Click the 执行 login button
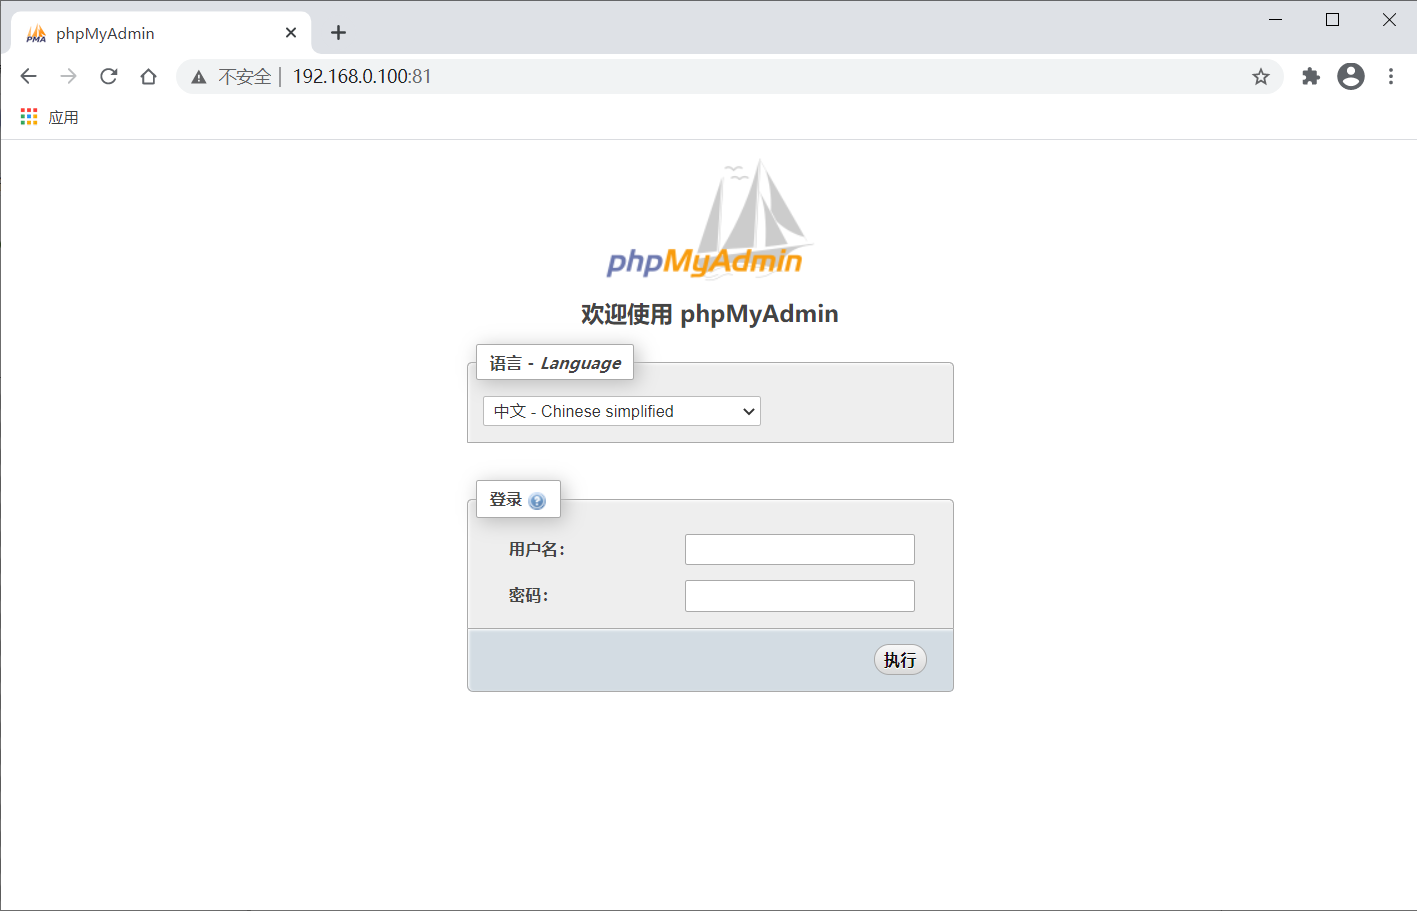 pyautogui.click(x=900, y=660)
